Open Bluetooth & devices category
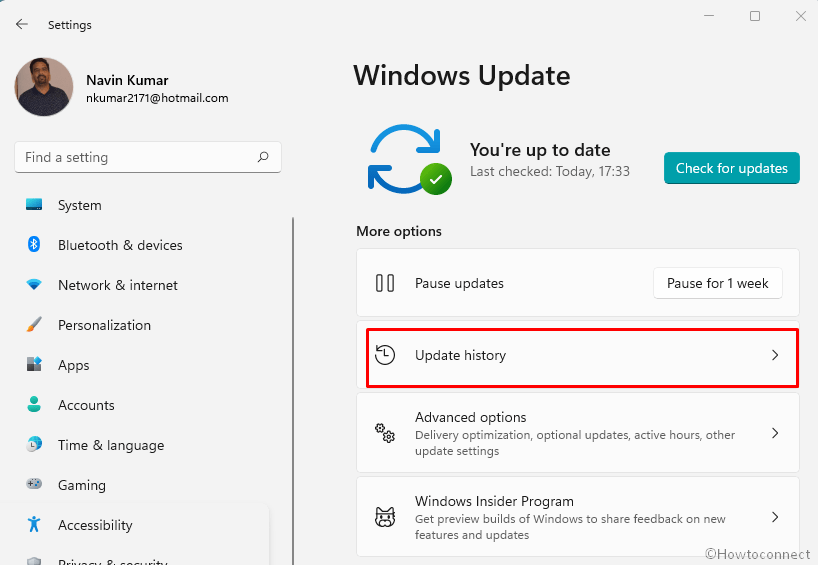Screen dimensions: 818x565 (120, 245)
